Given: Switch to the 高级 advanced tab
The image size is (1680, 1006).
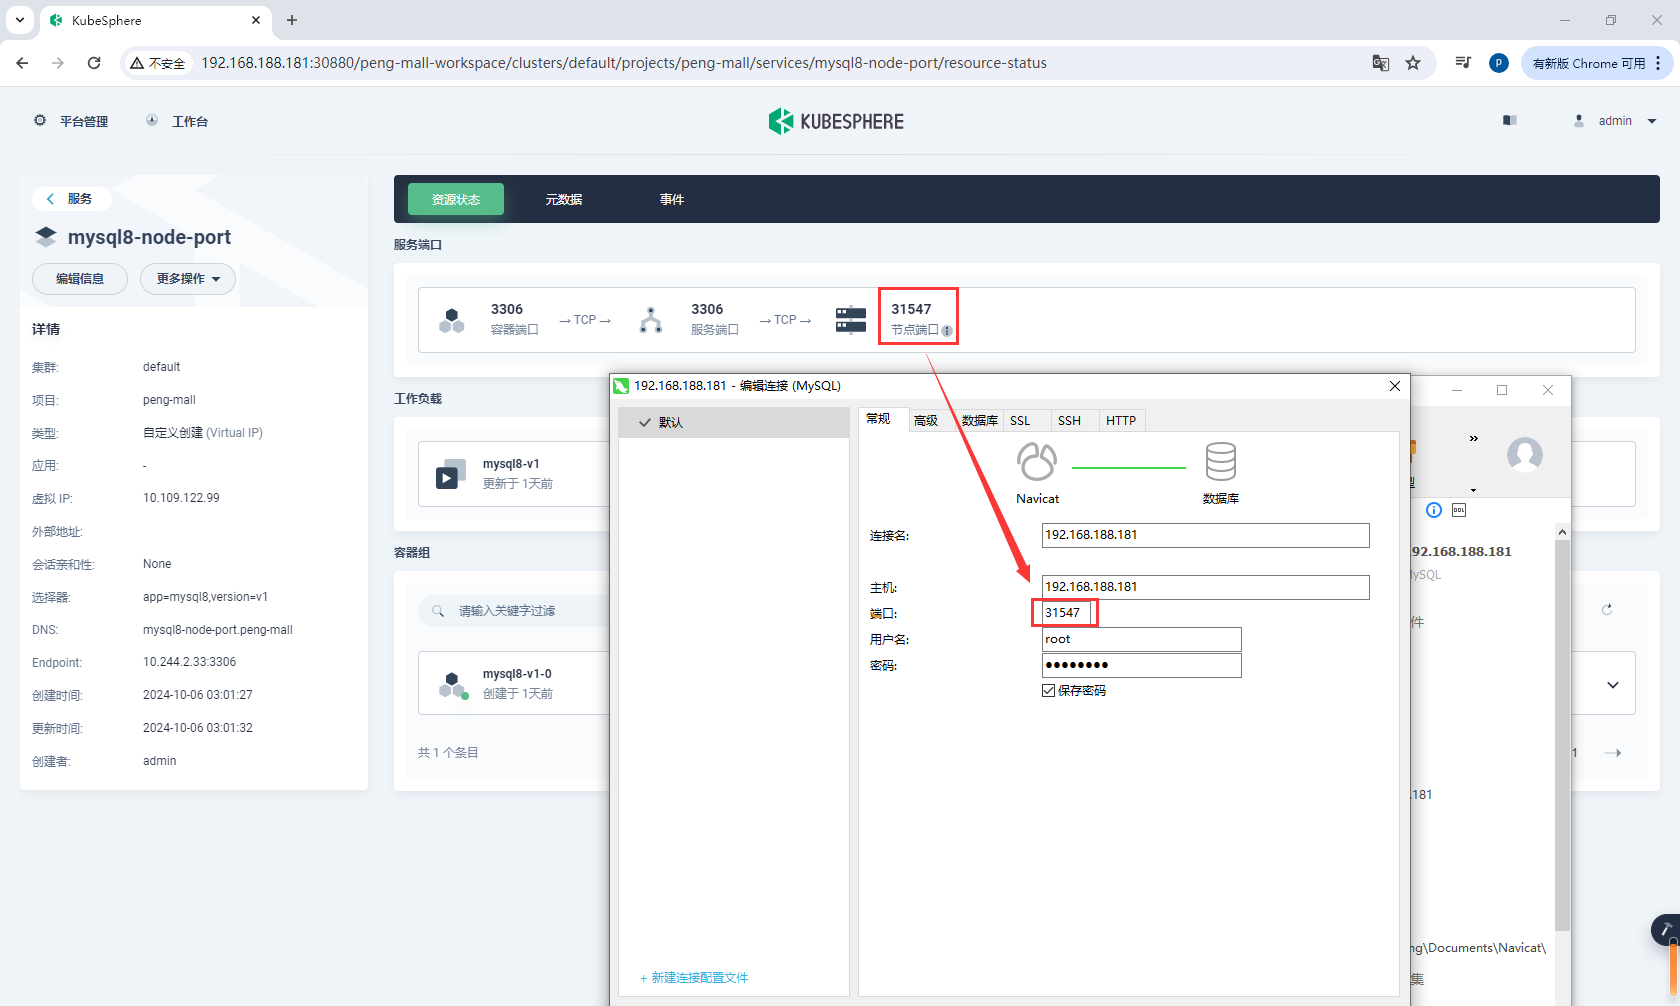Looking at the screenshot, I should 926,421.
